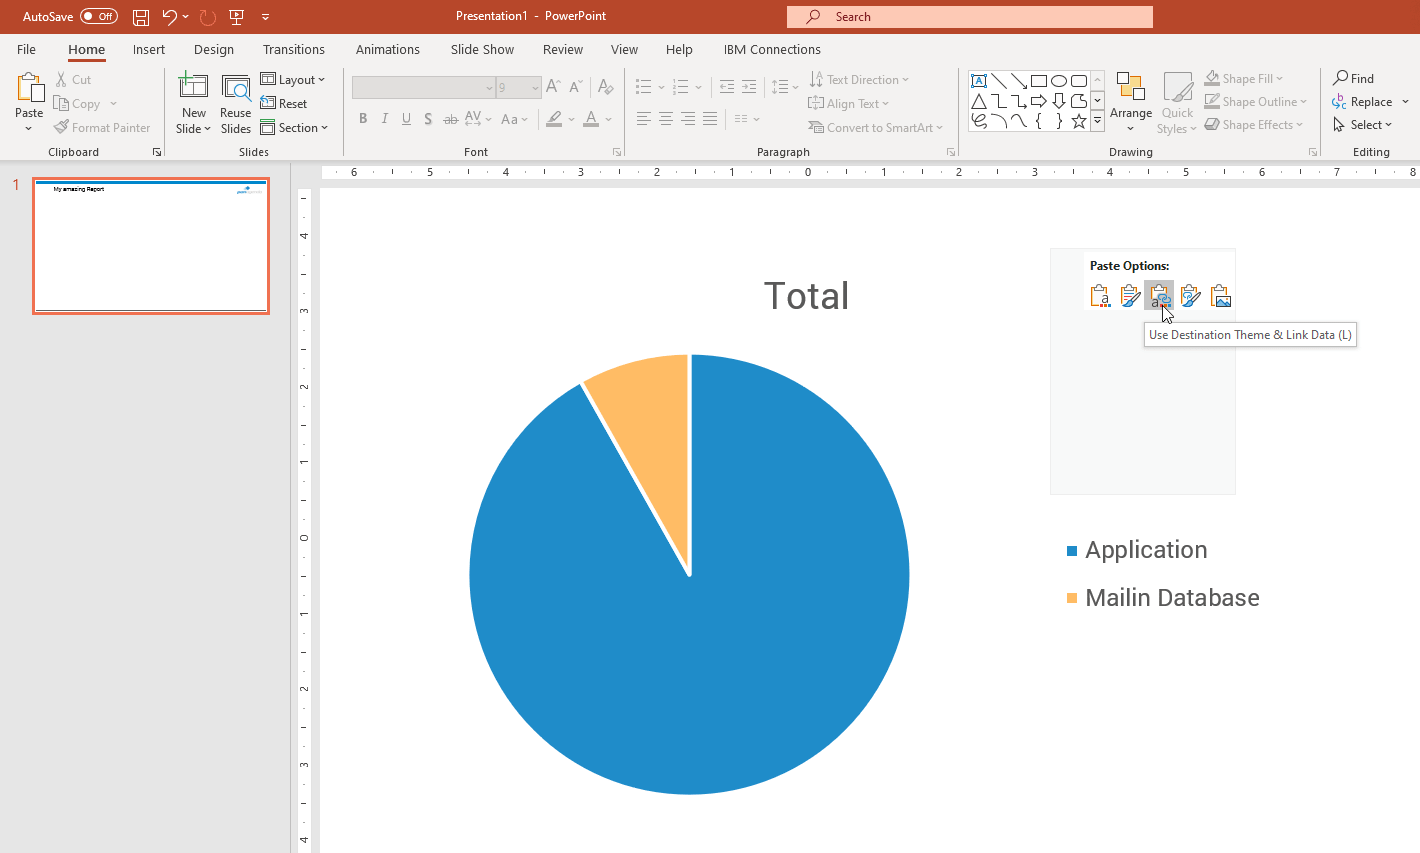Select the star shape in shapes gallery
The image size is (1420, 853).
point(1078,121)
